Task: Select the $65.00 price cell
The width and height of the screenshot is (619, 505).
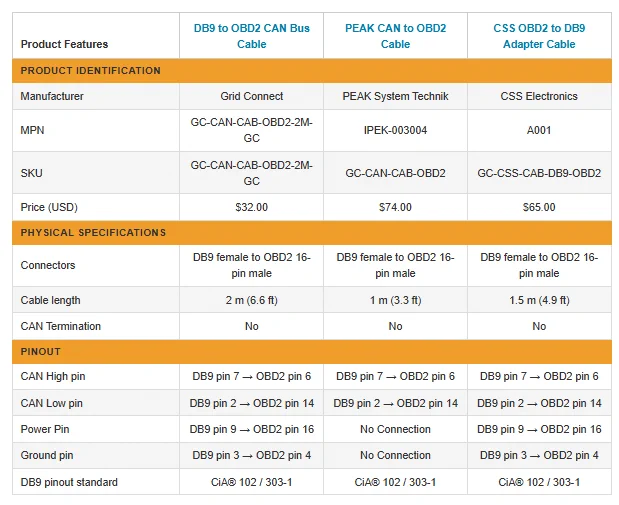Action: pyautogui.click(x=539, y=207)
